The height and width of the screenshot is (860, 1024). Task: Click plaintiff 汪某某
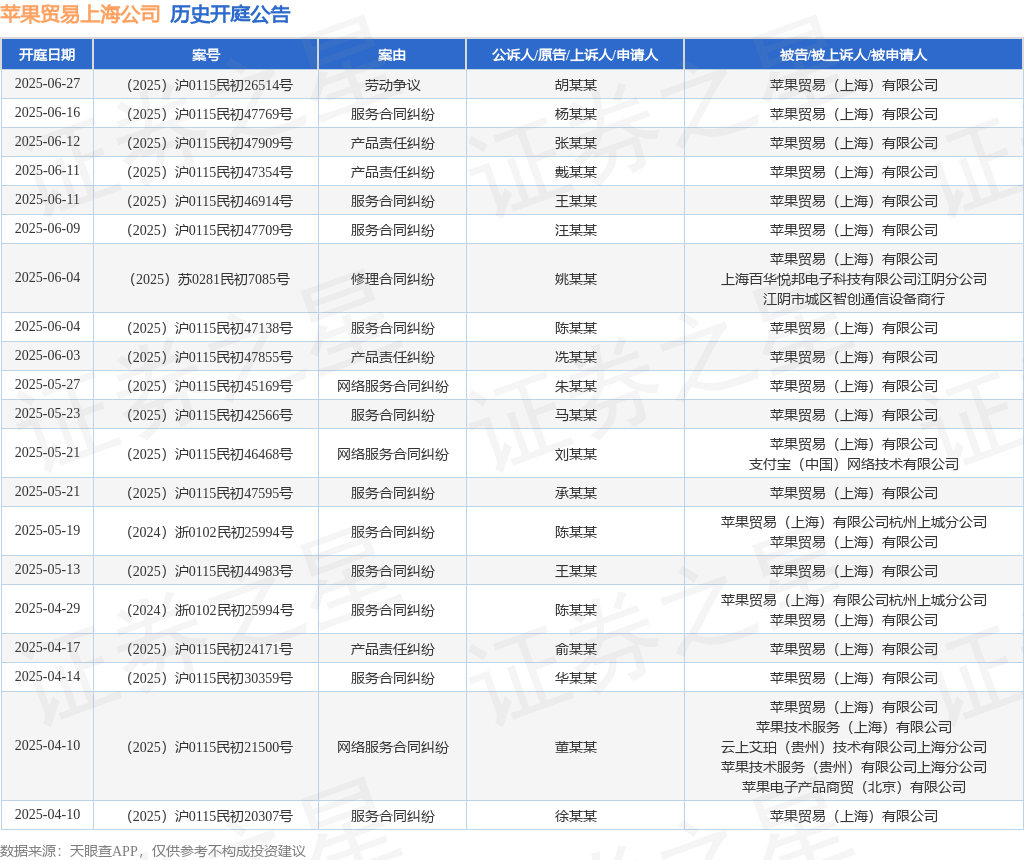coord(575,230)
